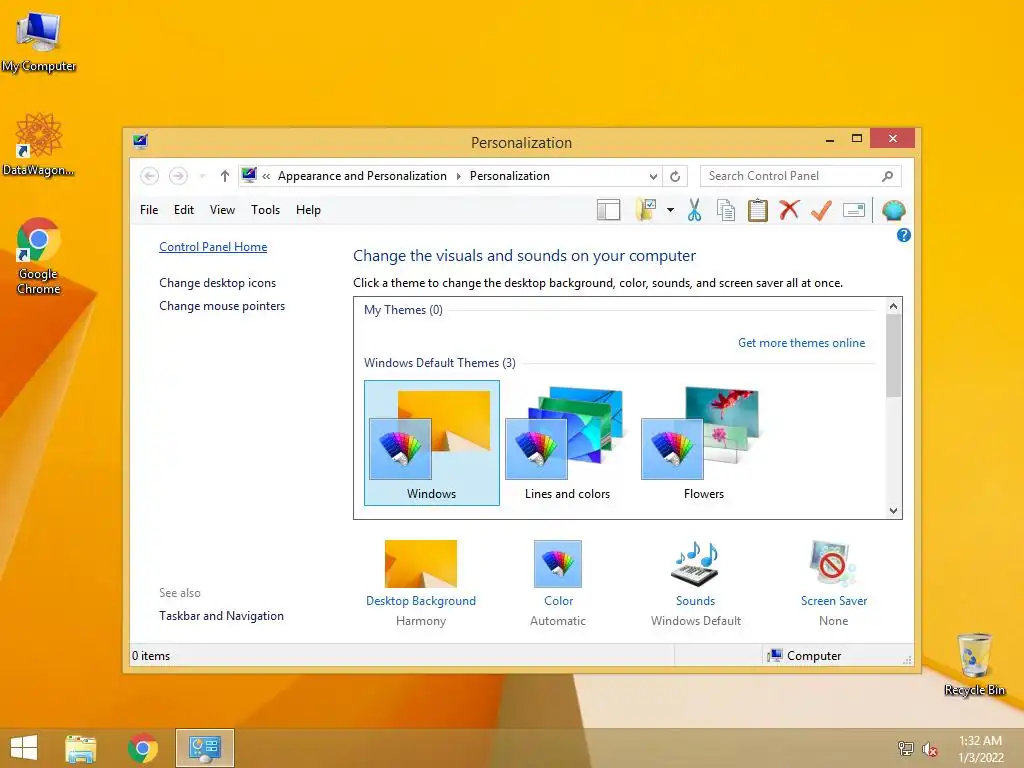Click the theme list scroll up arrow
The height and width of the screenshot is (768, 1024).
point(893,306)
